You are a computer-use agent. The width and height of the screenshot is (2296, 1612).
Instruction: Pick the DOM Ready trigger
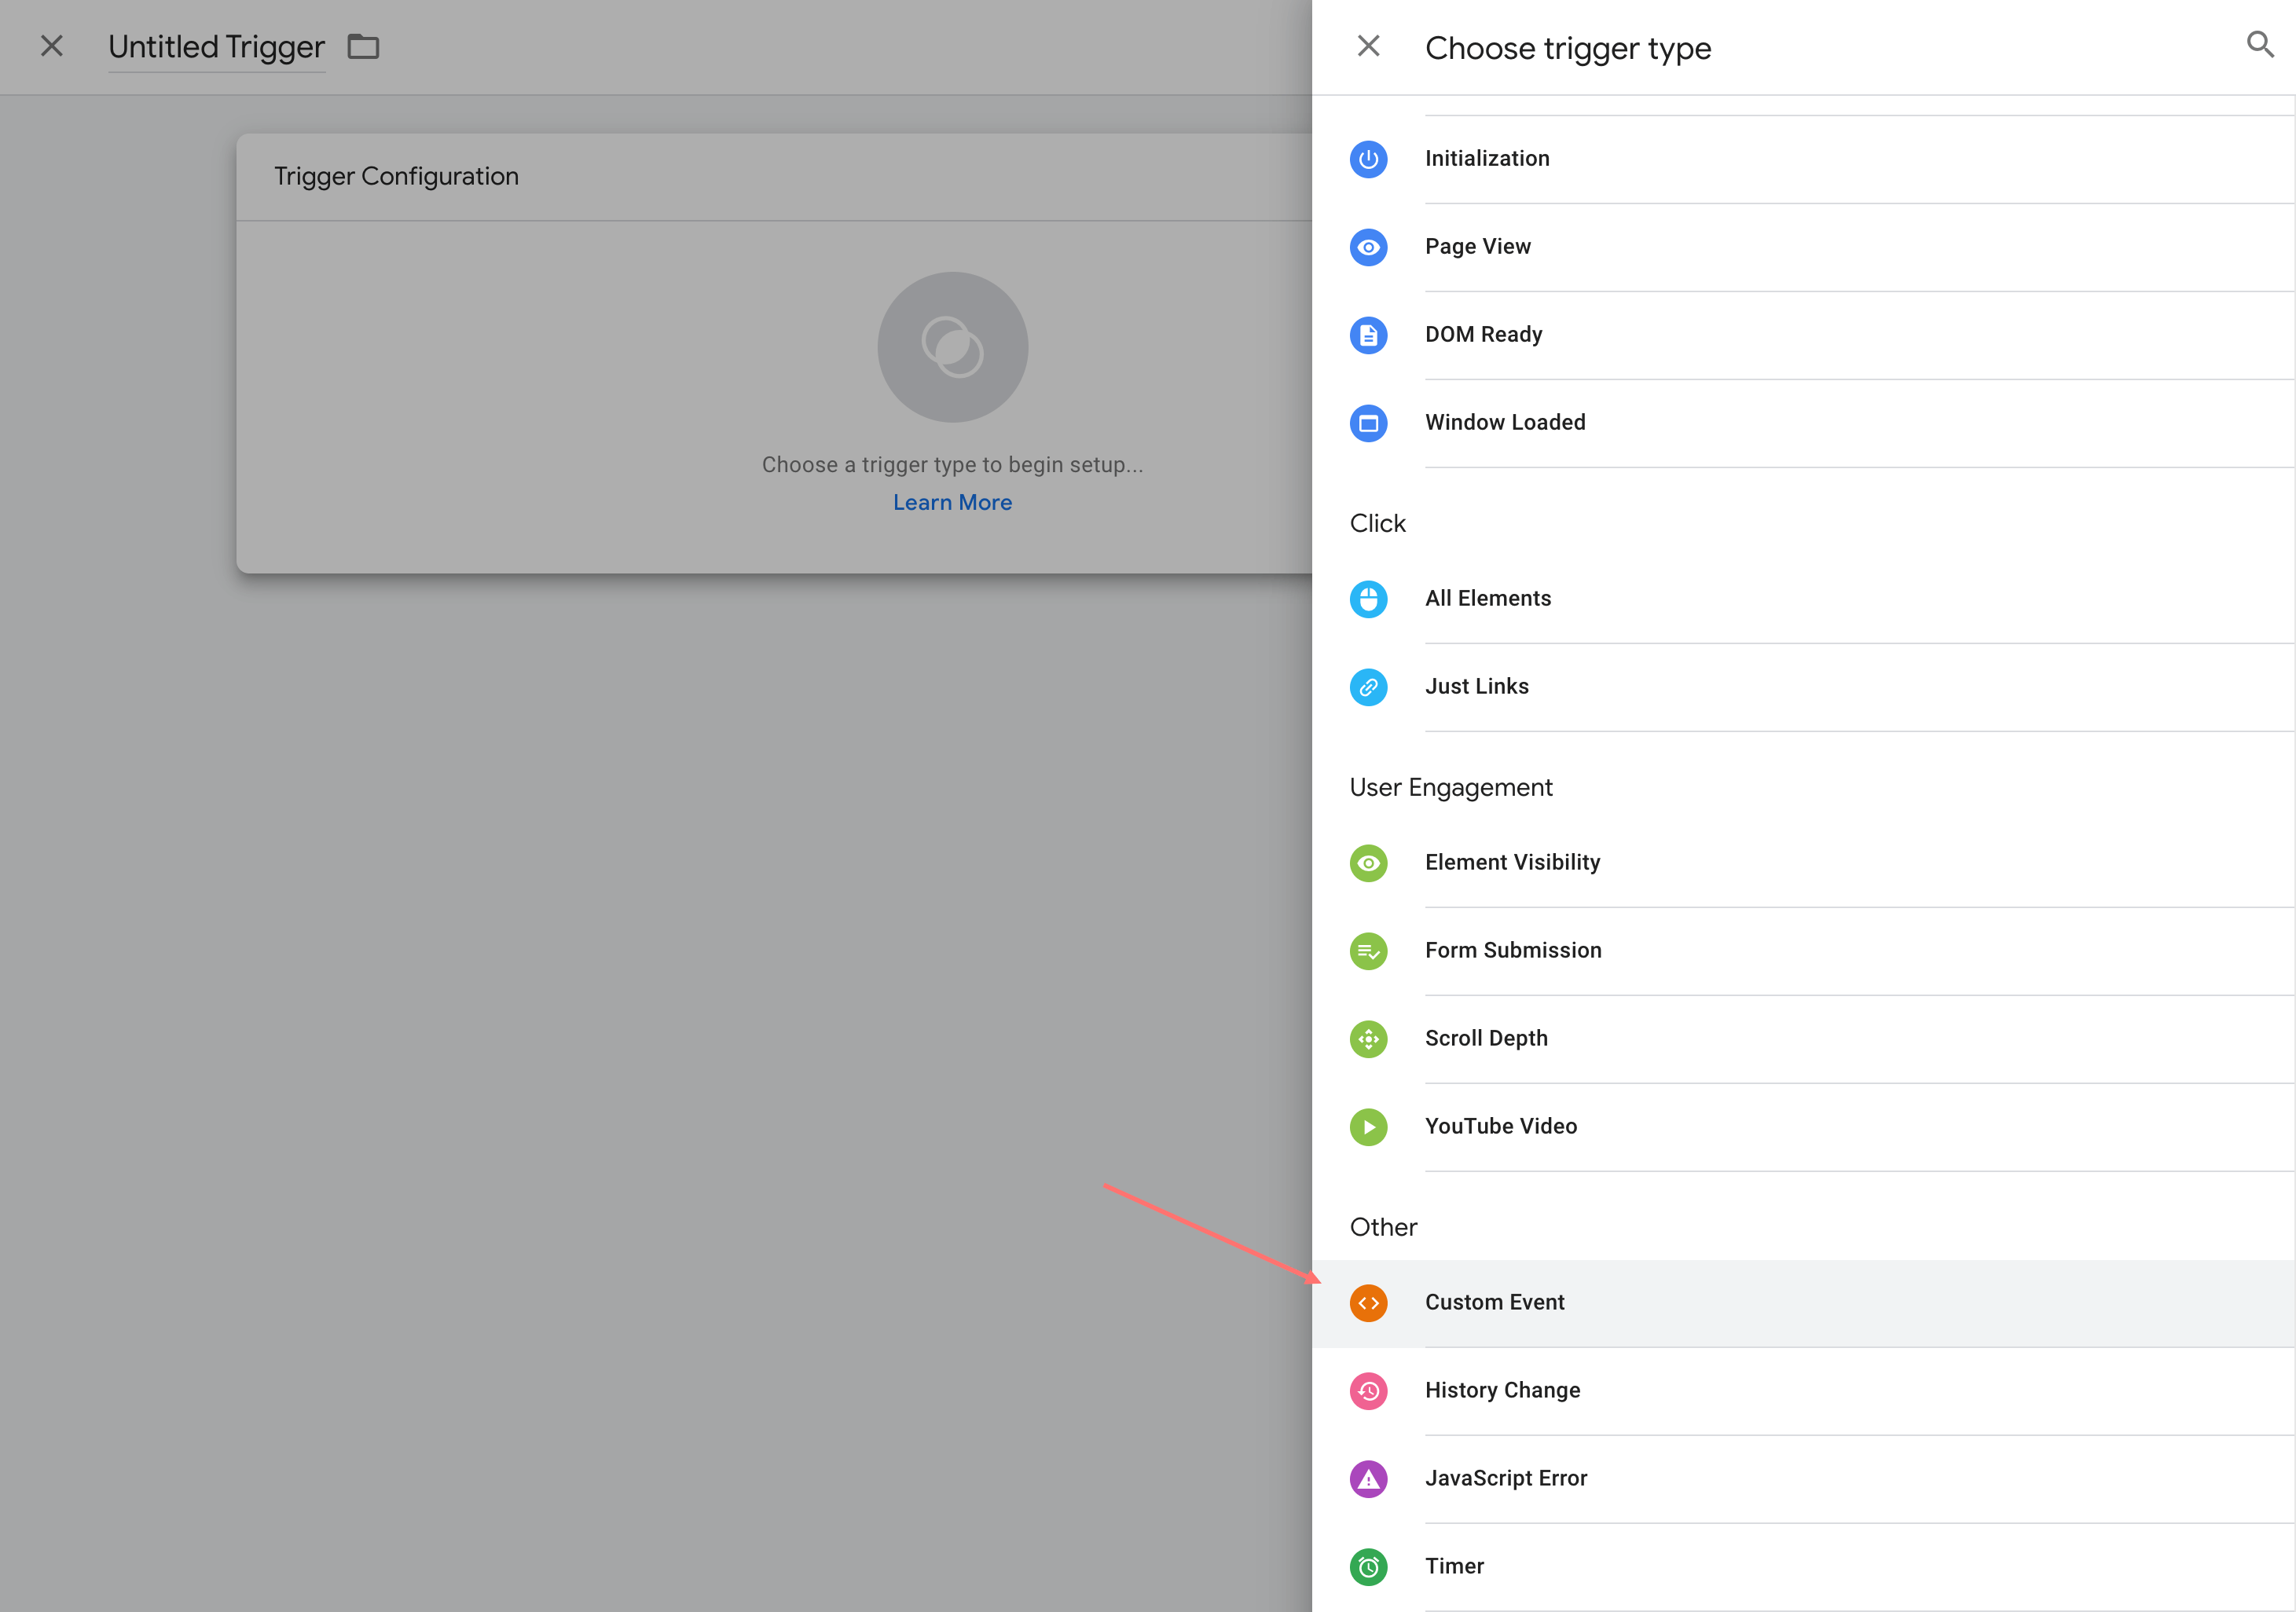1803,335
